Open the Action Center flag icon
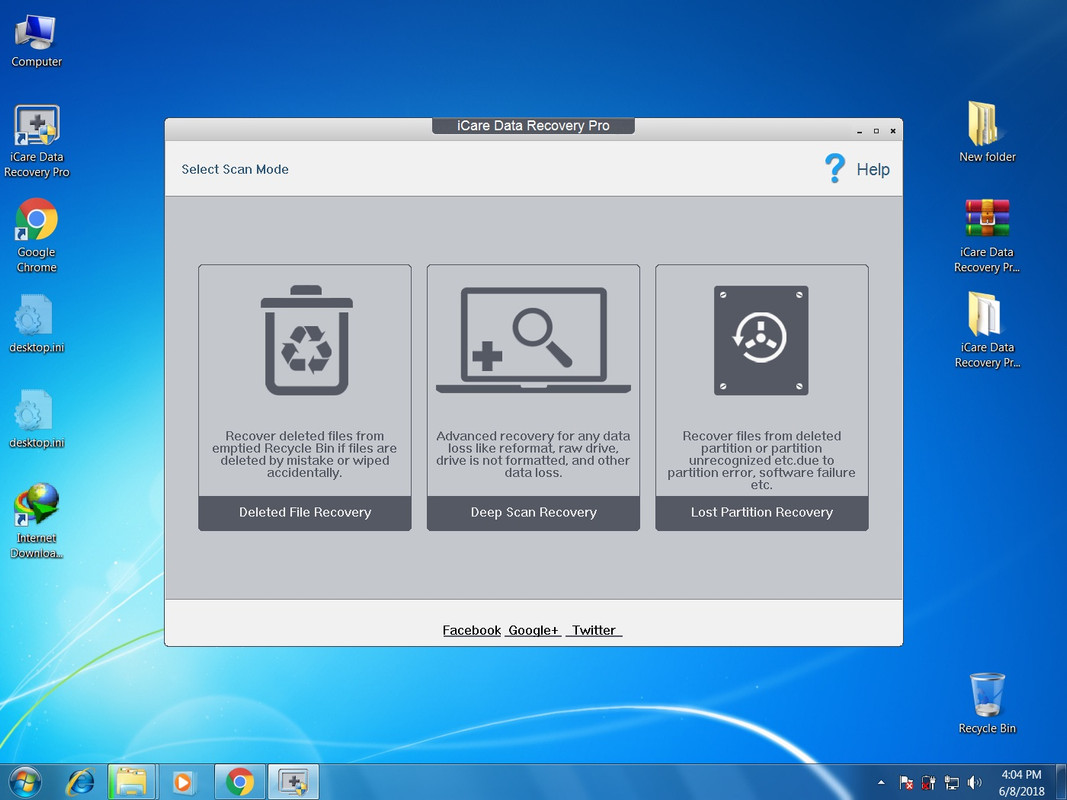This screenshot has width=1067, height=800. point(906,783)
